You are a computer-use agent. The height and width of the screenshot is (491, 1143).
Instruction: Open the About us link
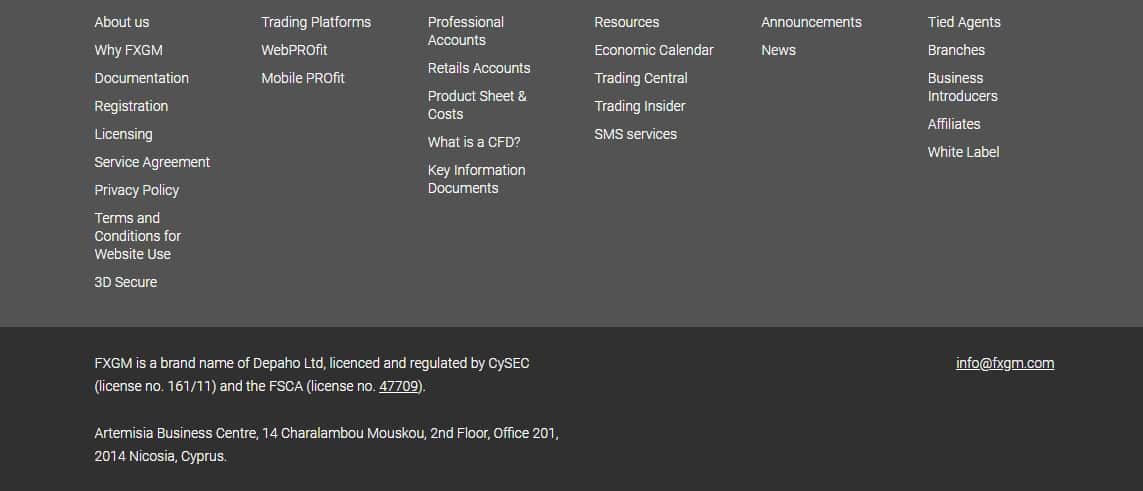[x=122, y=22]
